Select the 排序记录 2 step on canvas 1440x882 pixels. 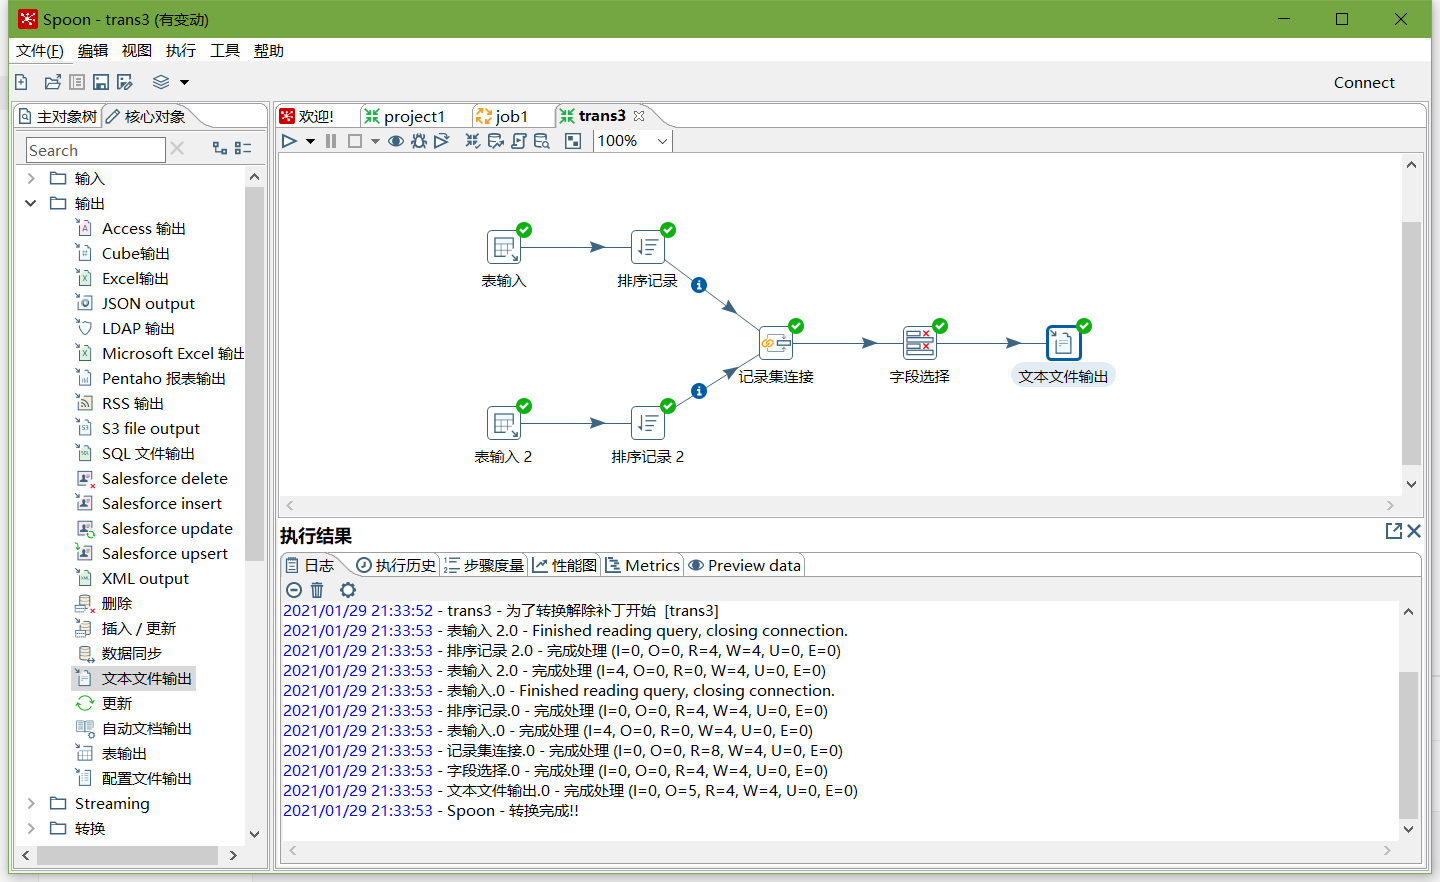(648, 423)
